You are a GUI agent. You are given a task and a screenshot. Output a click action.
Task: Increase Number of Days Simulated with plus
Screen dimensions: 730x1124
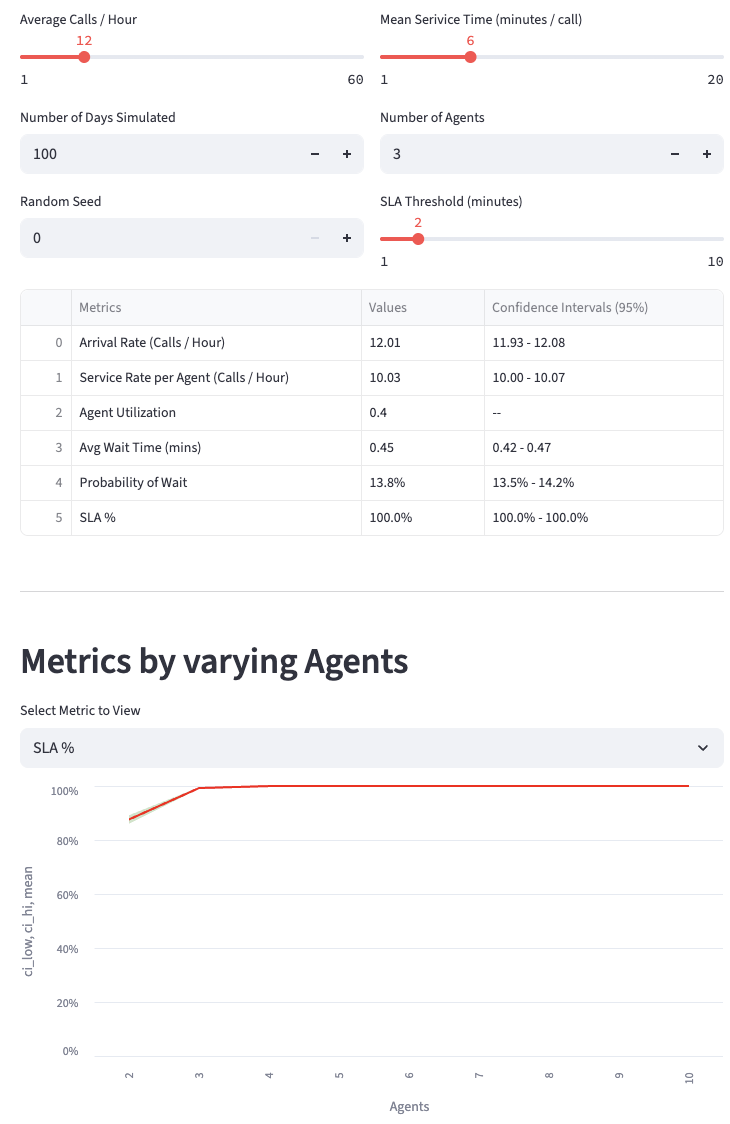tap(347, 154)
